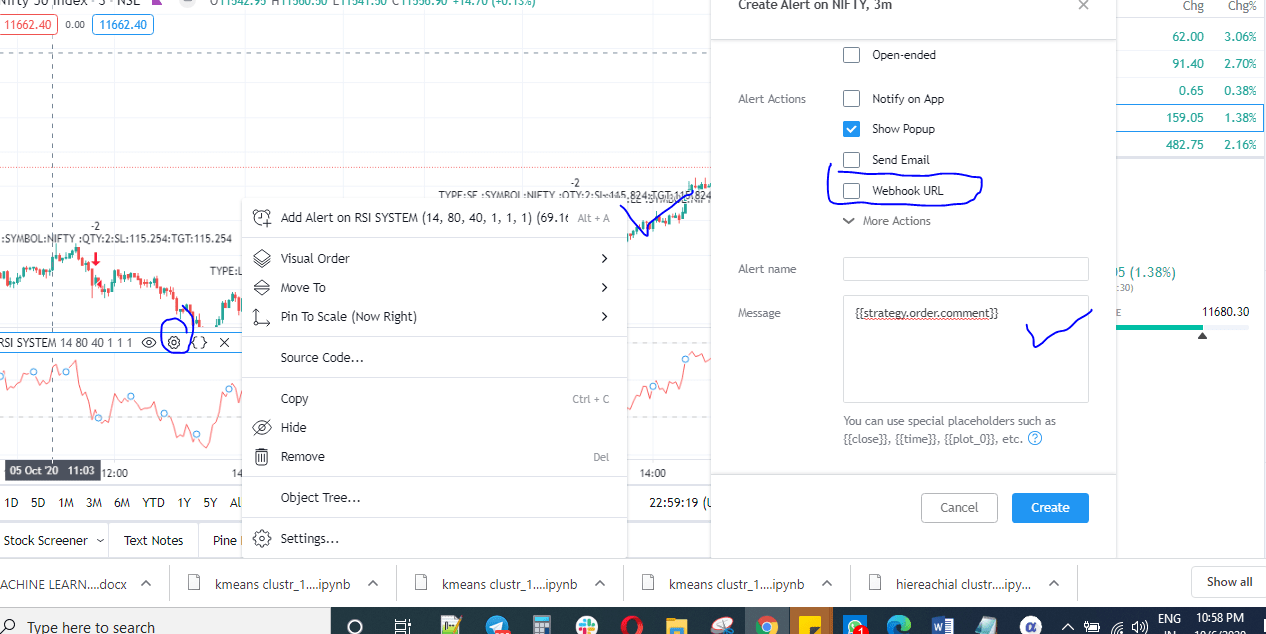Open RSI SYSTEM settings via the gear icon
The image size is (1266, 634).
coord(174,342)
